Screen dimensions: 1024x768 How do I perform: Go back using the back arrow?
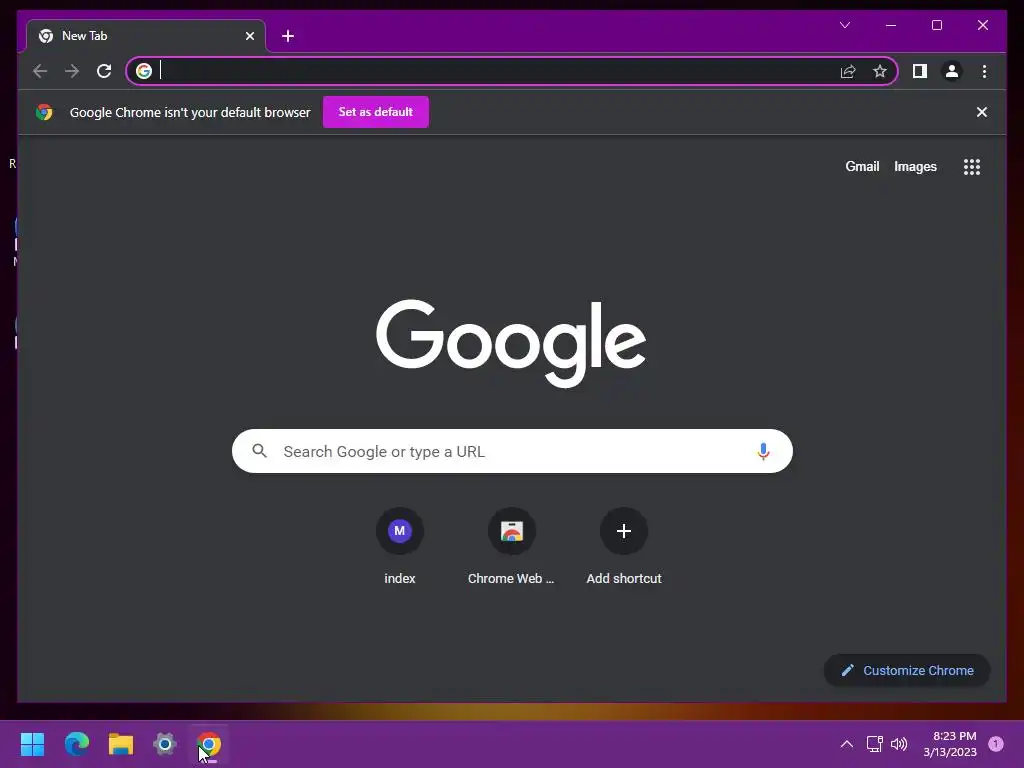pyautogui.click(x=40, y=71)
